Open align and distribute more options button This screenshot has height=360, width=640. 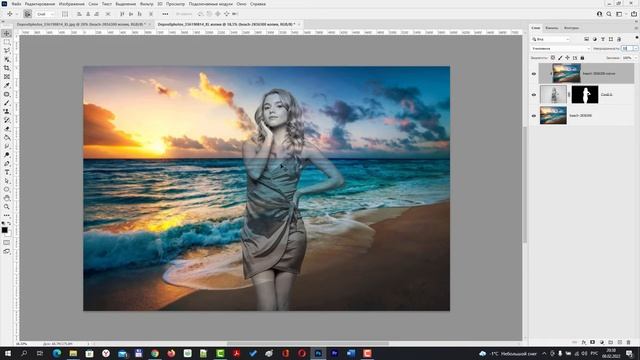[x=165, y=14]
